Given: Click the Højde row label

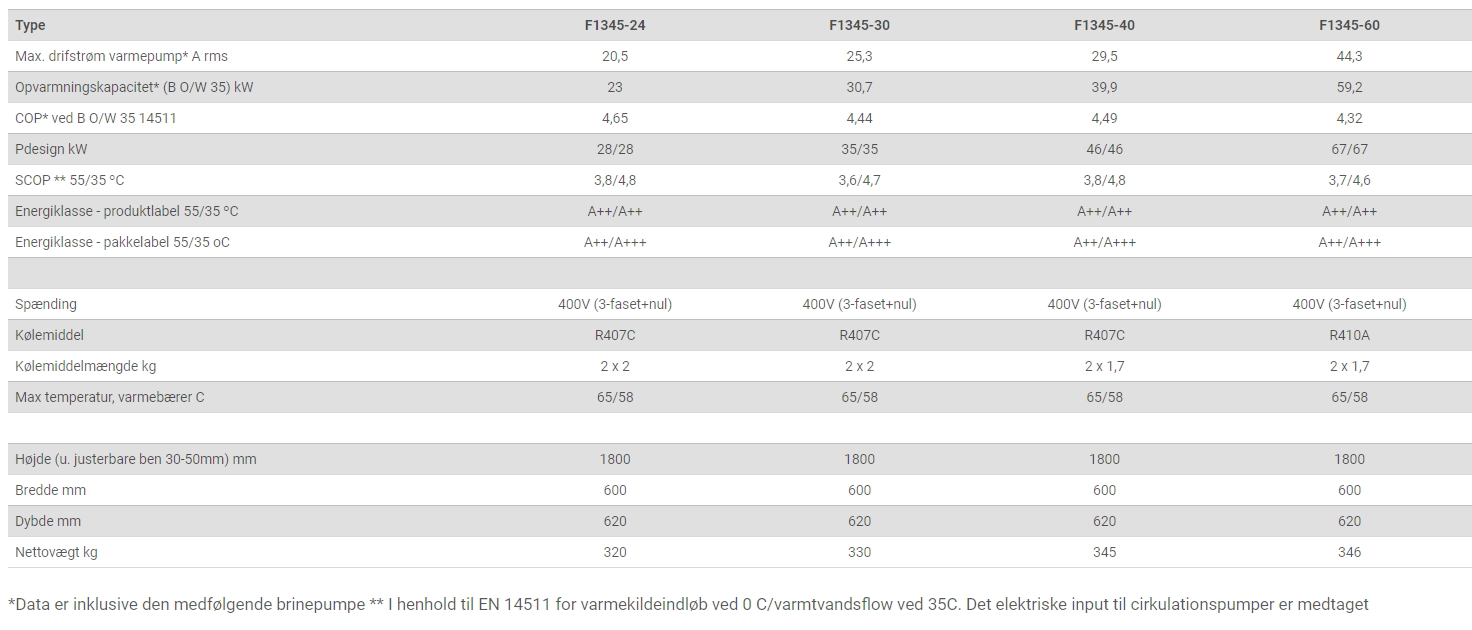Looking at the screenshot, I should 136,459.
